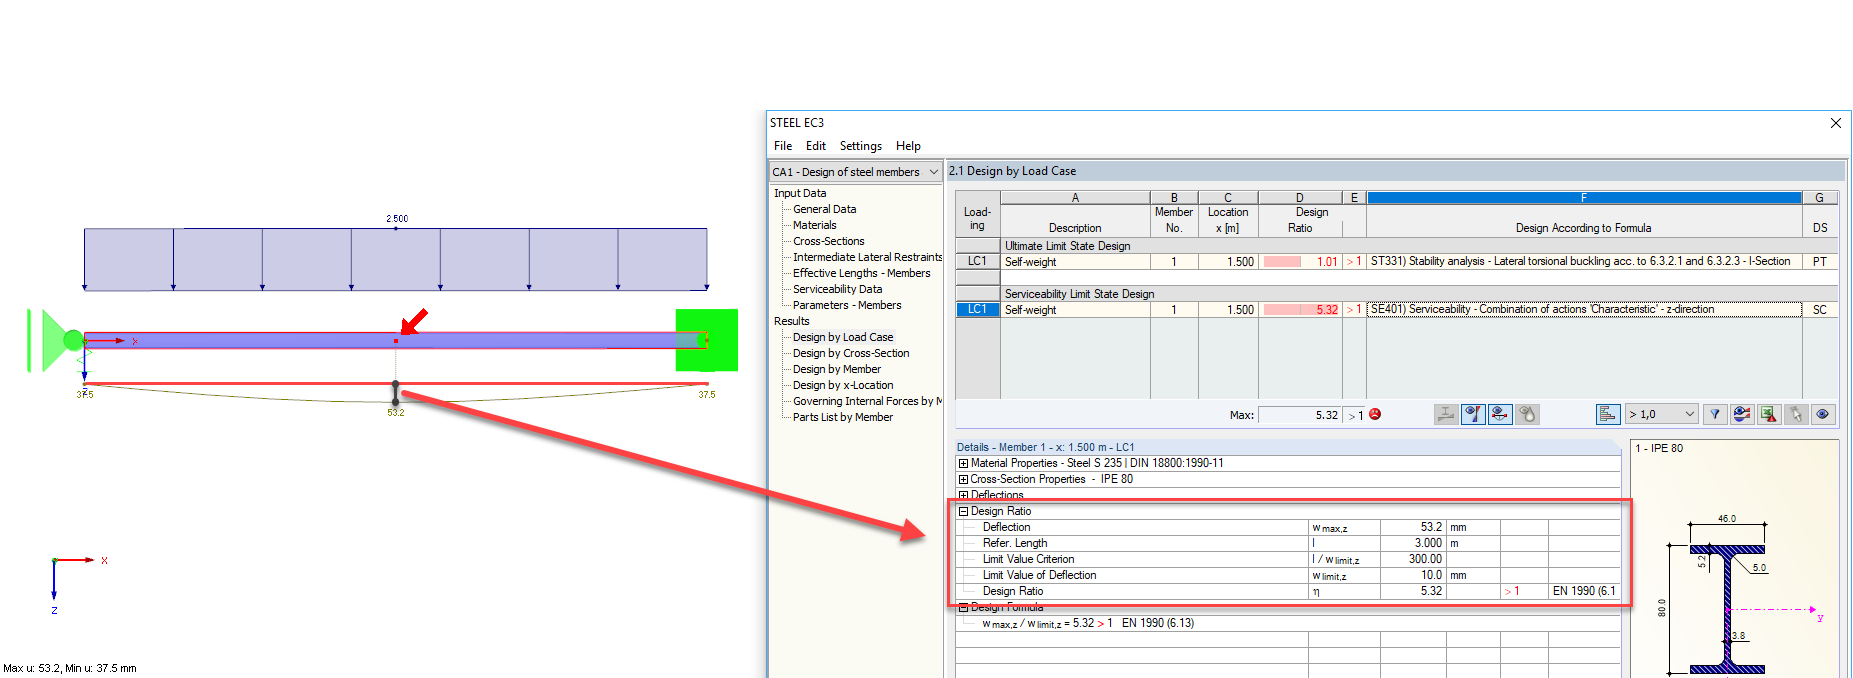Click the Limit Value Criterion 300.00 value

pos(1415,559)
